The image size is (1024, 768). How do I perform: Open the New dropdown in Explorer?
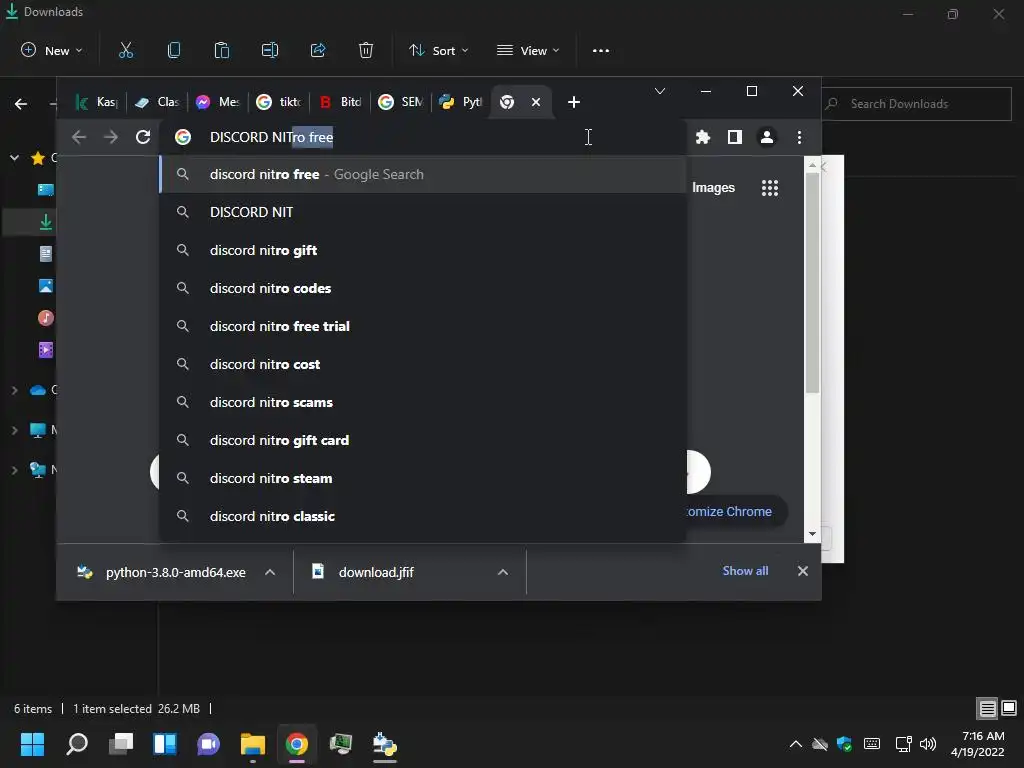[x=52, y=50]
